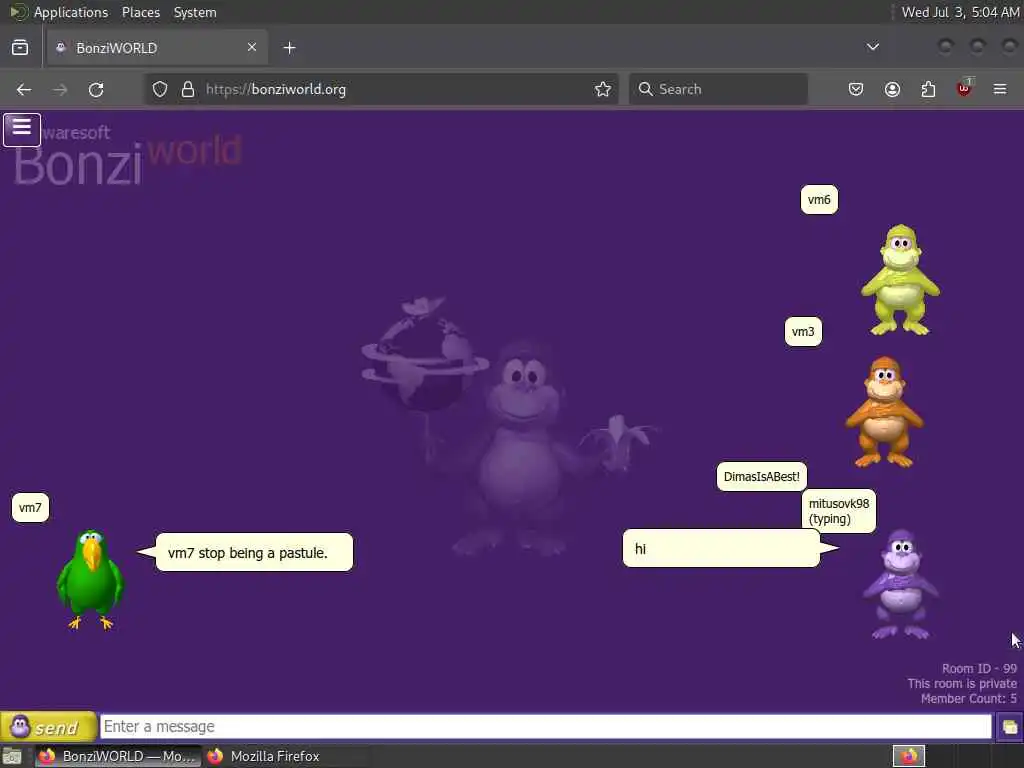Screen dimensions: 1024x768
Task: Click the yellow-green vm6 Bonzi
Action: pyautogui.click(x=901, y=280)
